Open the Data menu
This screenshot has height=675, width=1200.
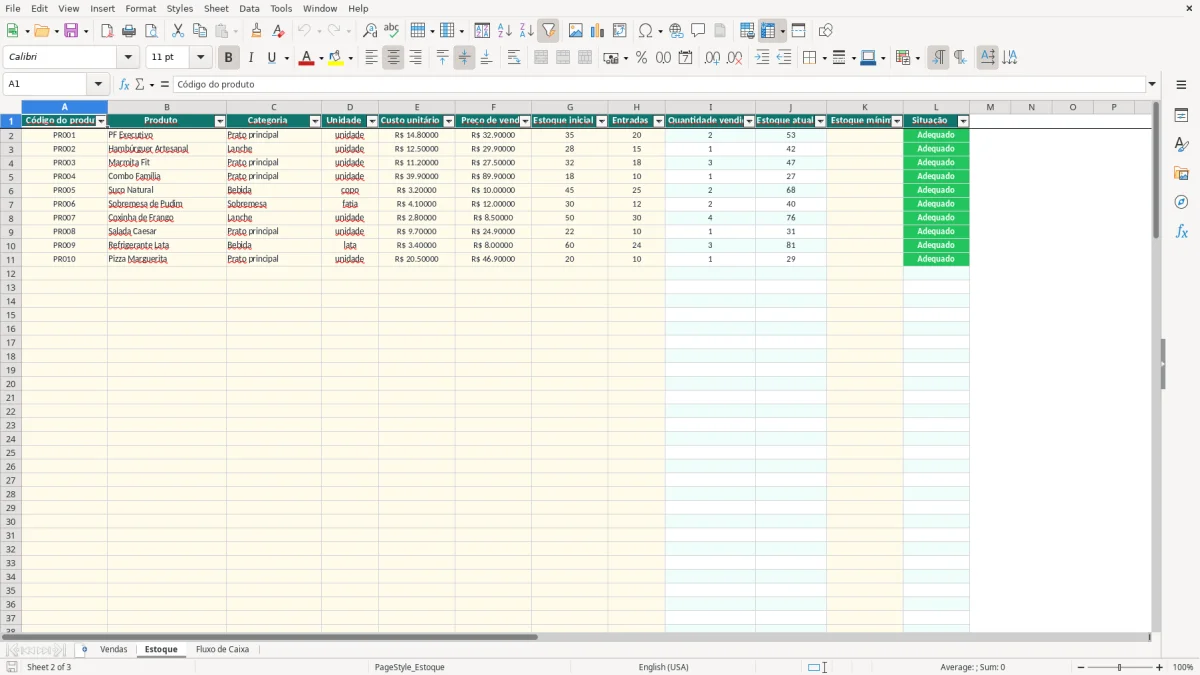coord(249,8)
